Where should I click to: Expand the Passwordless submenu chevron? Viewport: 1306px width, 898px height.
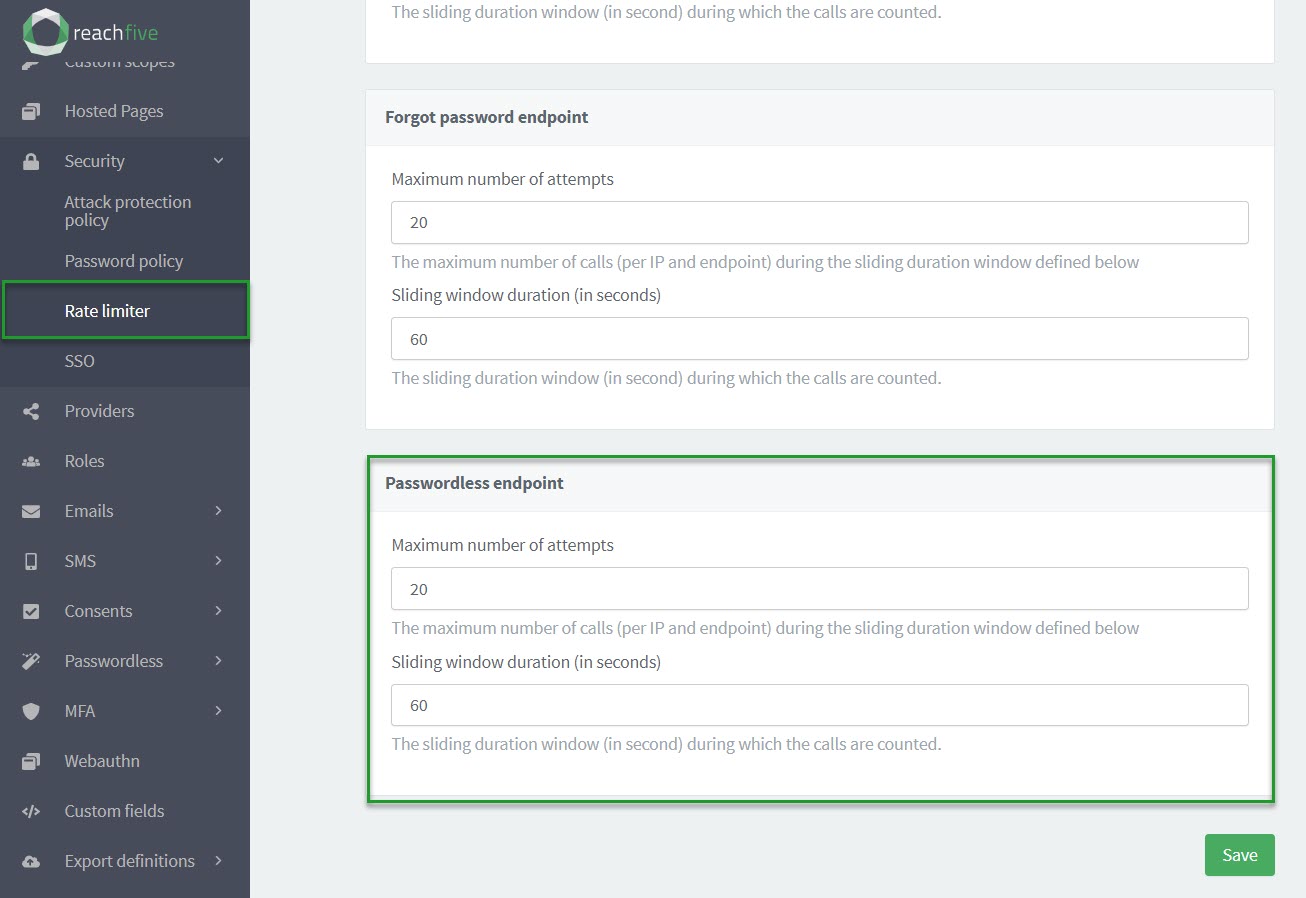tap(218, 661)
